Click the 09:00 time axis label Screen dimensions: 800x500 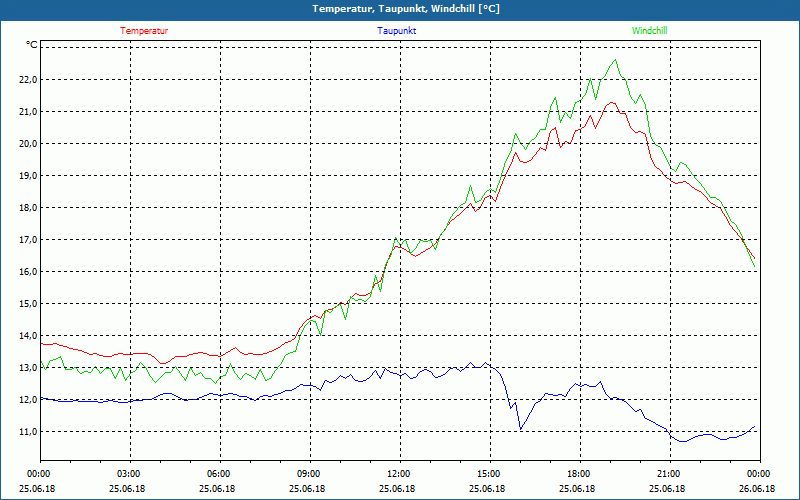[309, 474]
